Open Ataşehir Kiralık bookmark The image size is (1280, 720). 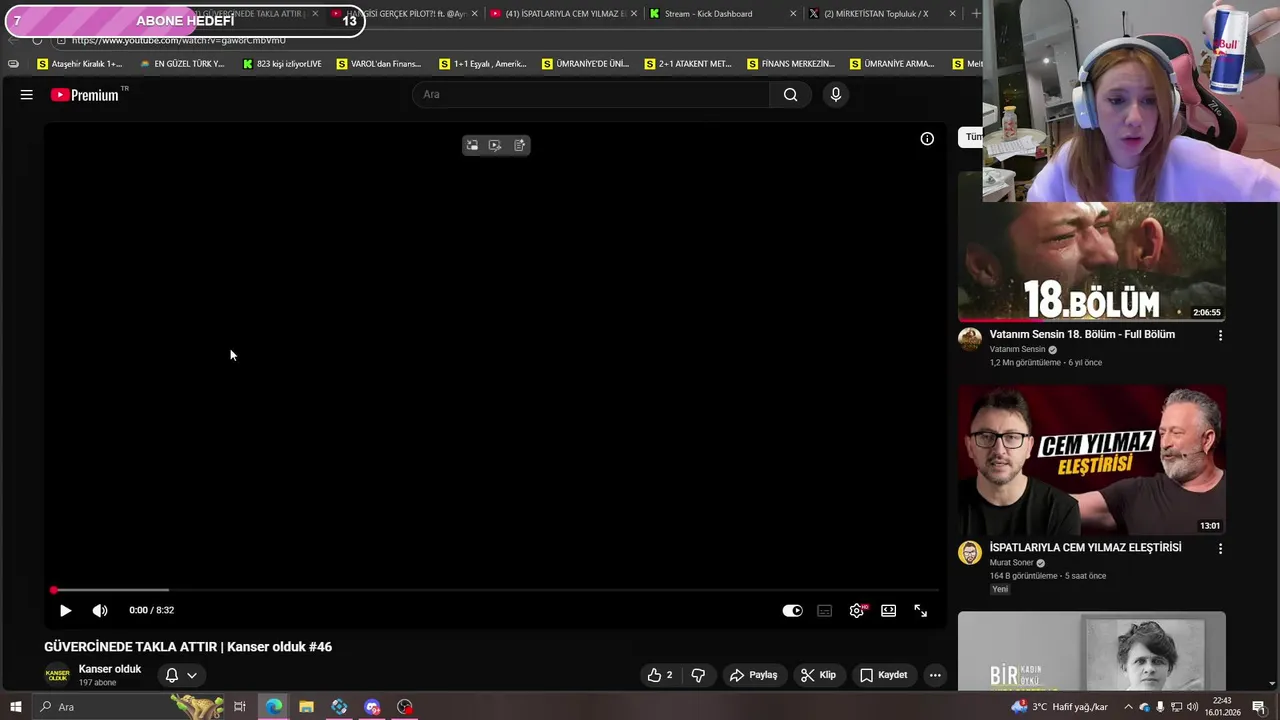(x=80, y=64)
